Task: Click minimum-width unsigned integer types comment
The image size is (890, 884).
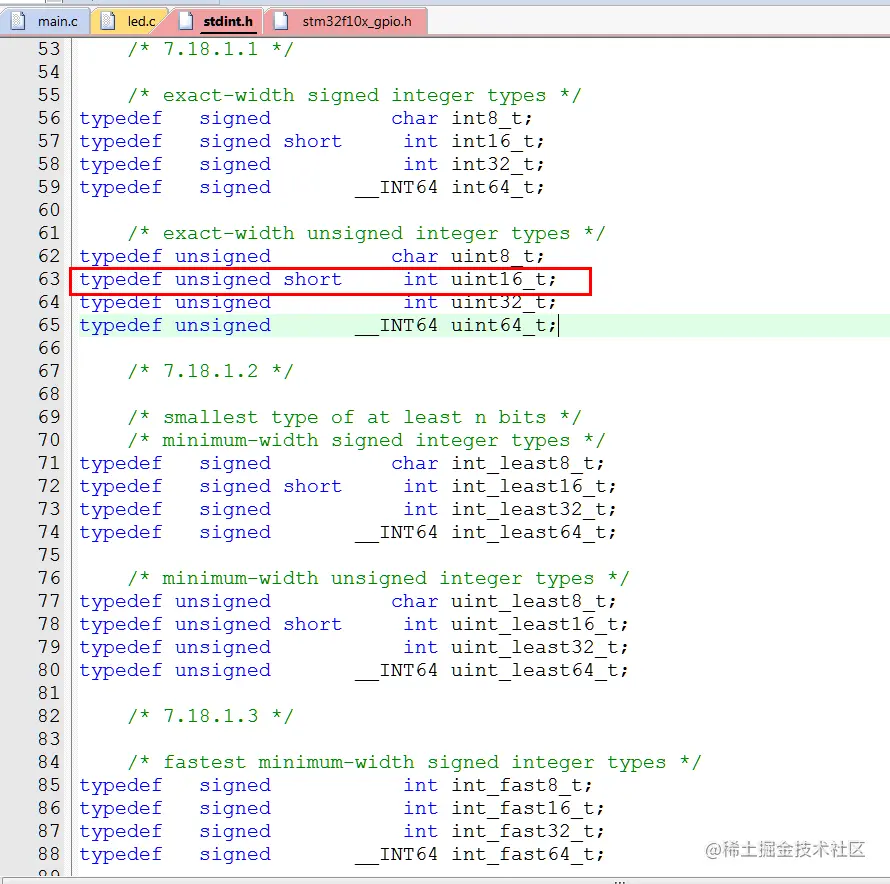Action: tap(379, 579)
